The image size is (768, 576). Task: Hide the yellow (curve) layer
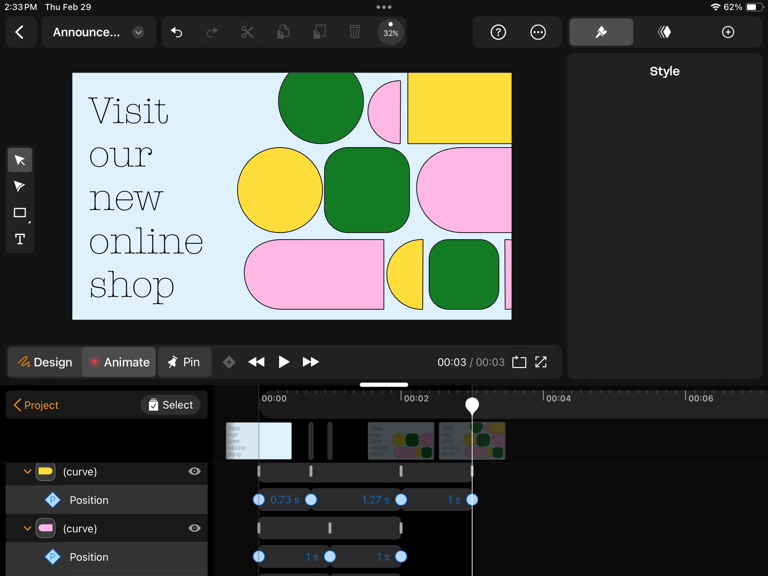194,471
